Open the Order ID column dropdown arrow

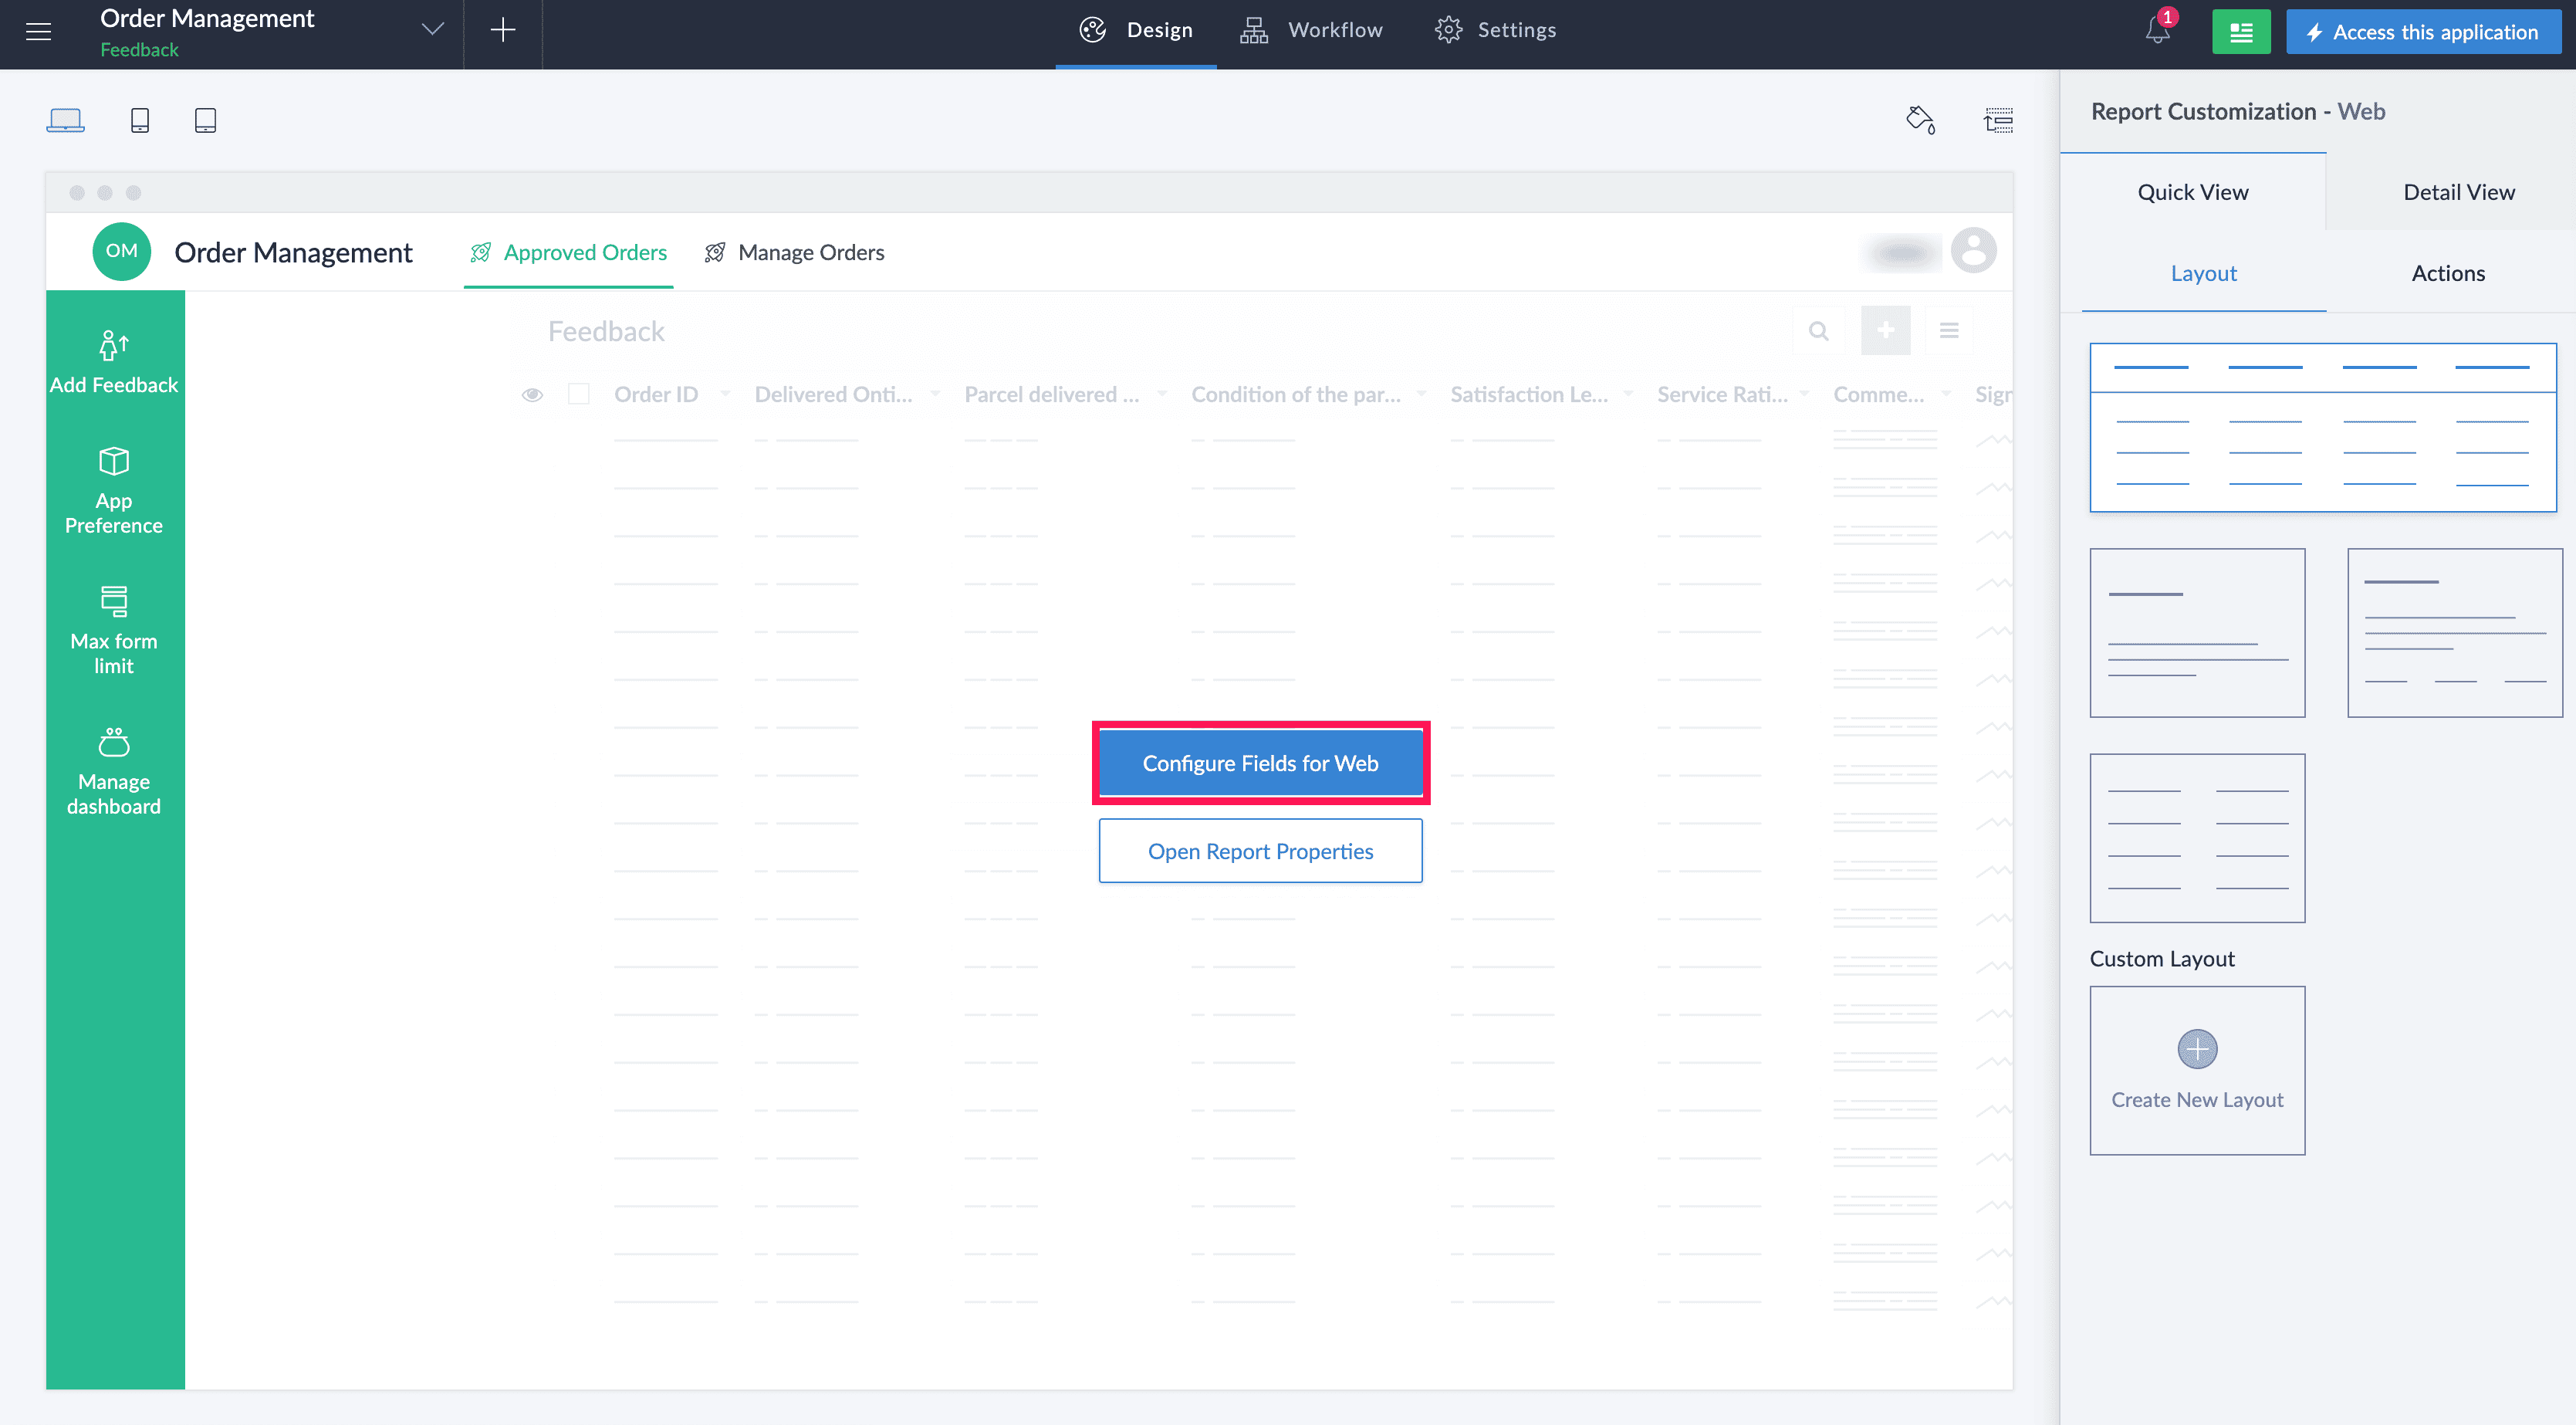[725, 394]
